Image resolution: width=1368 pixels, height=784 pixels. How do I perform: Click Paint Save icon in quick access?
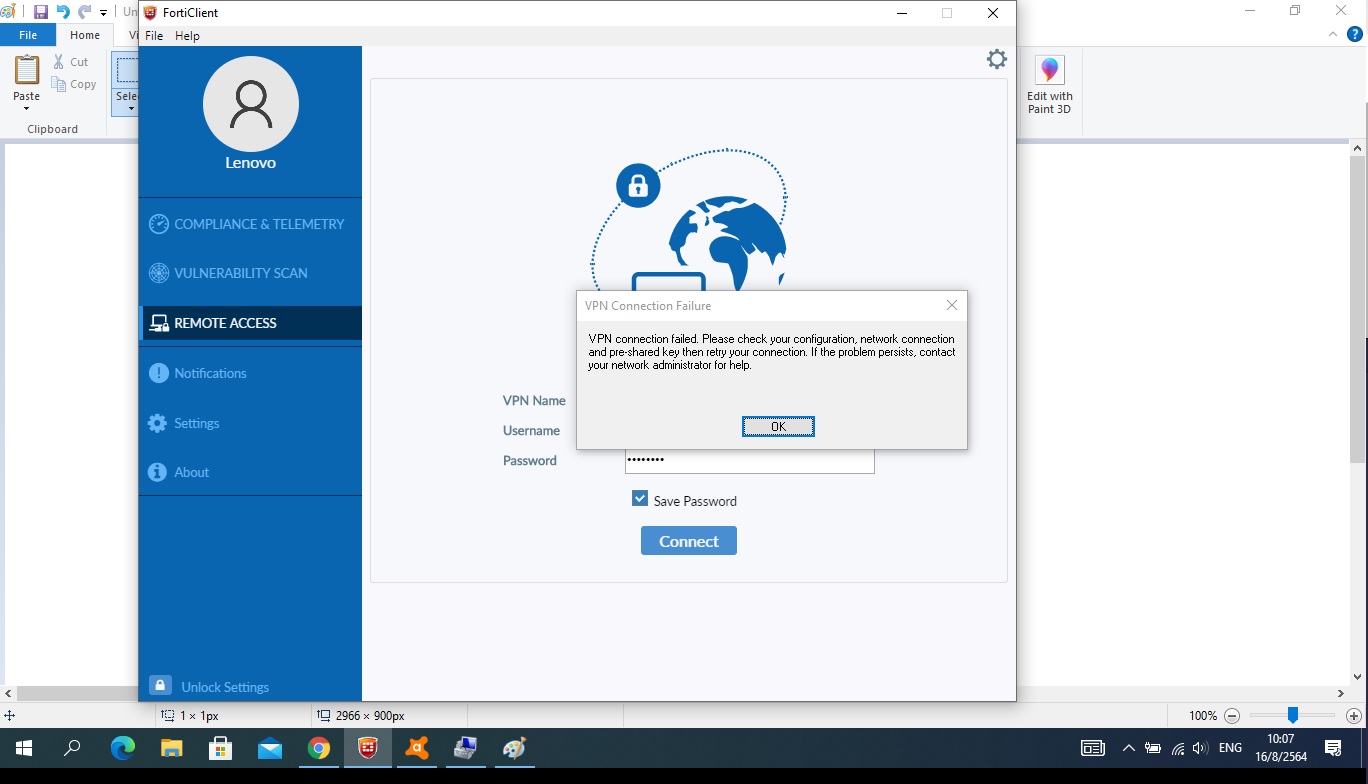pos(41,12)
